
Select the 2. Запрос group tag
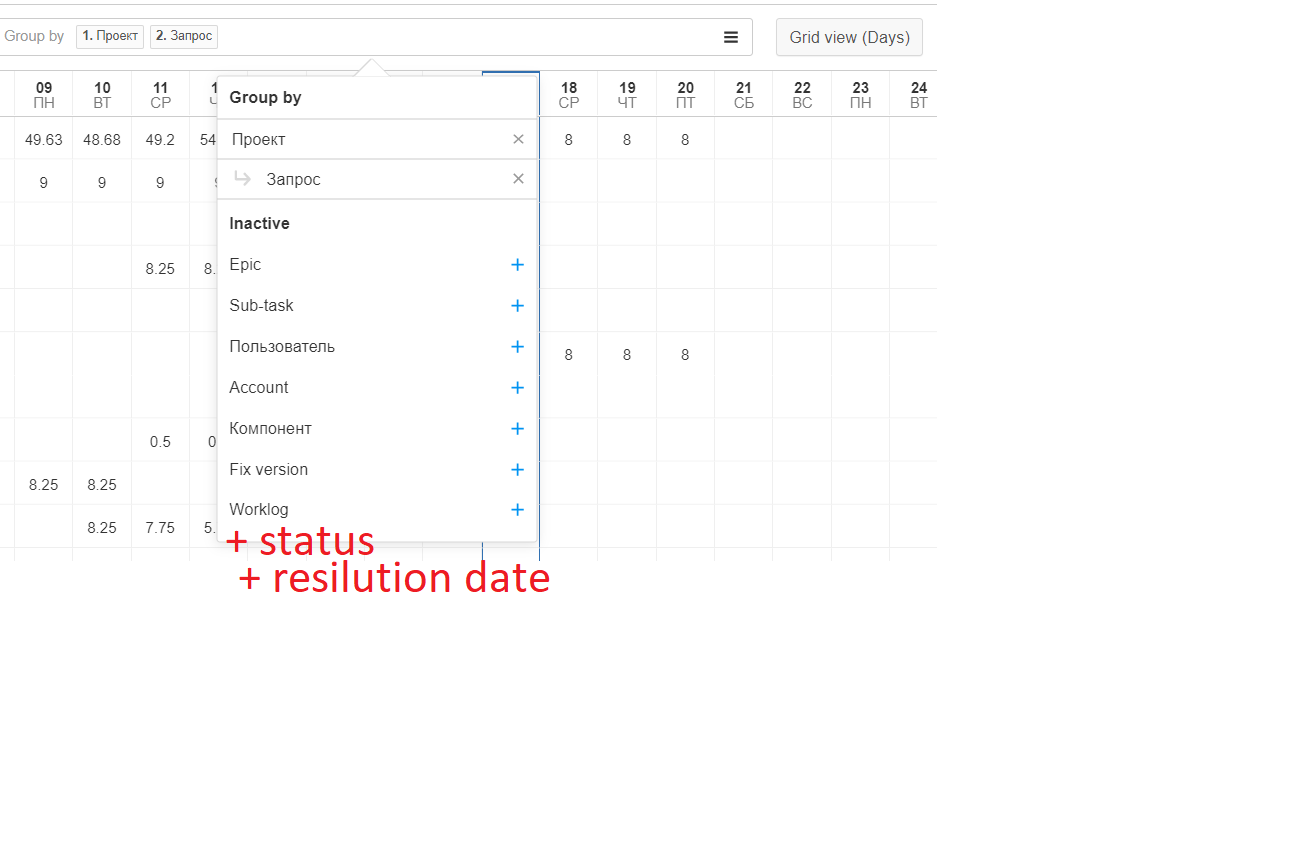coord(184,36)
